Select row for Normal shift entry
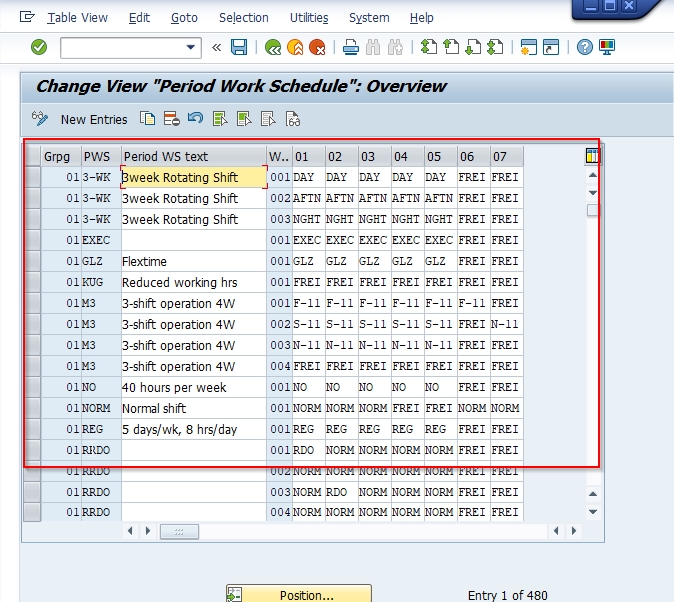 tap(32, 408)
